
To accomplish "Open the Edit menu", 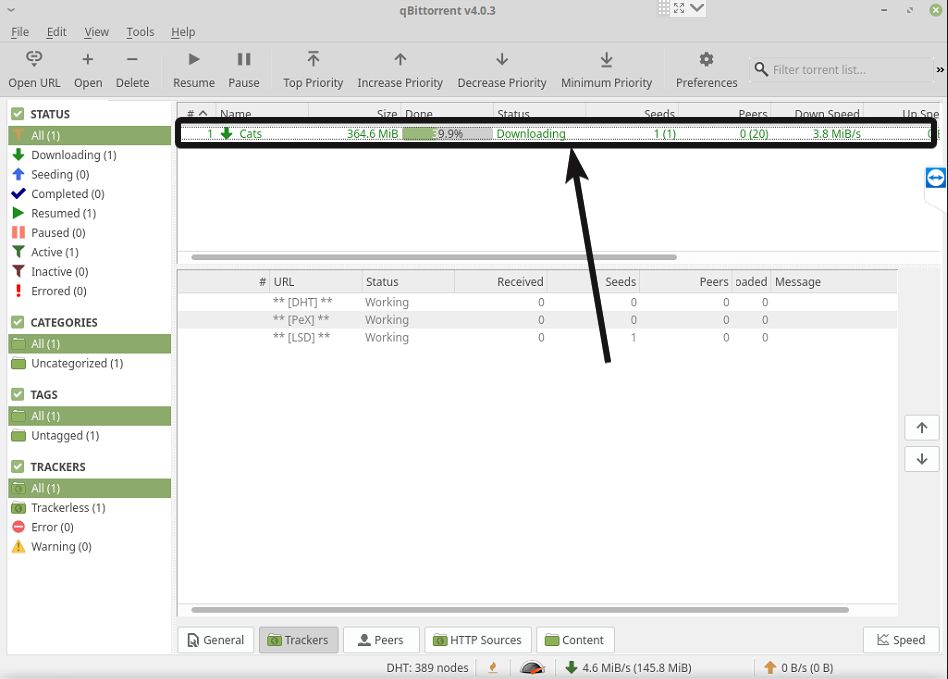I will [56, 31].
